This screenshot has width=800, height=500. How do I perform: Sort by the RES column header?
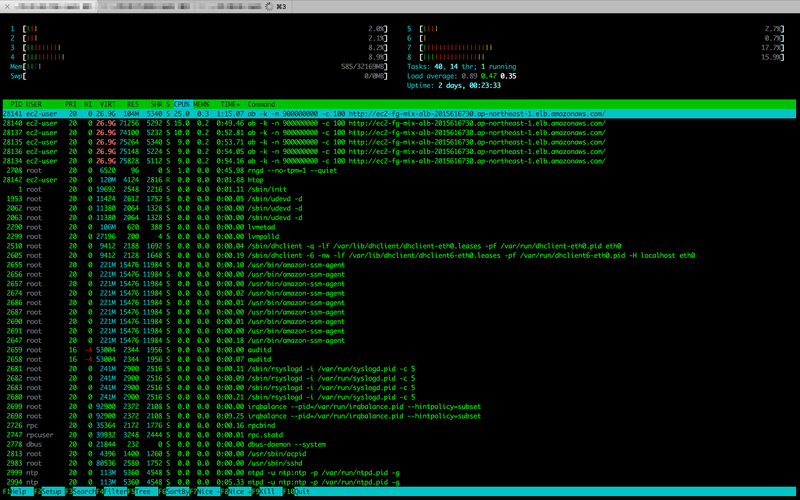point(133,104)
